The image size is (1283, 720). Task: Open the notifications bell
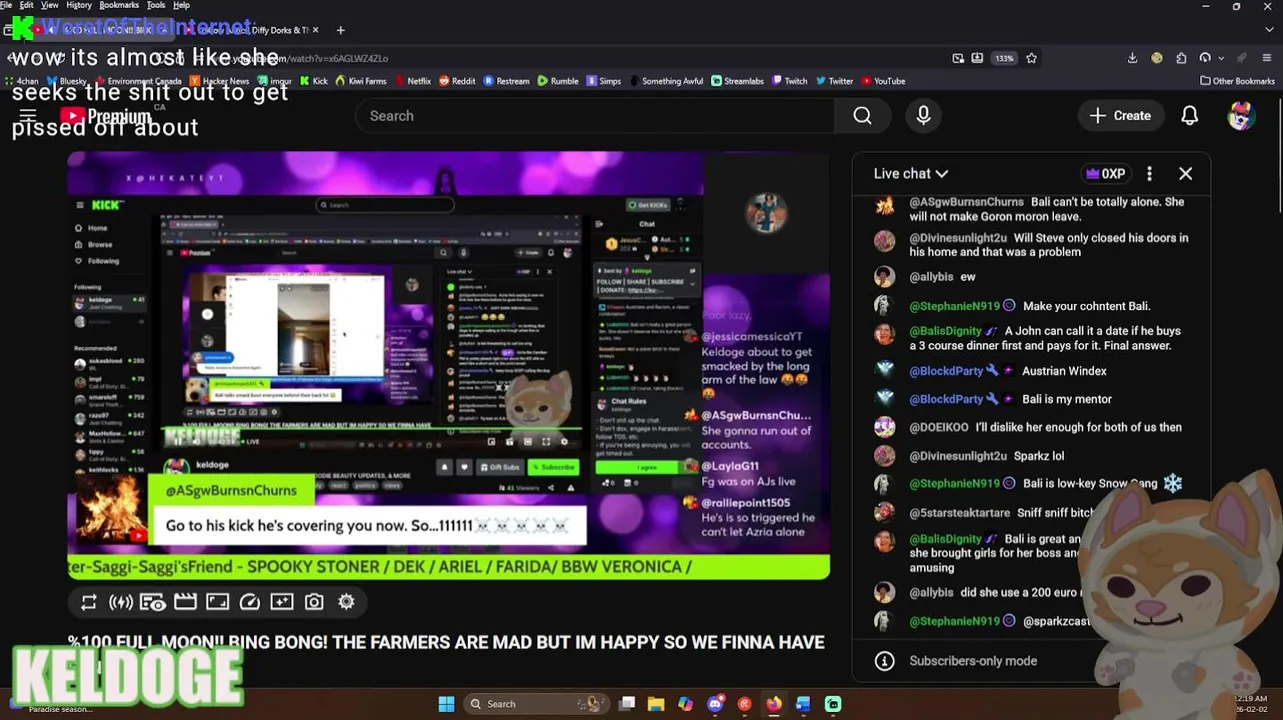pyautogui.click(x=1189, y=116)
